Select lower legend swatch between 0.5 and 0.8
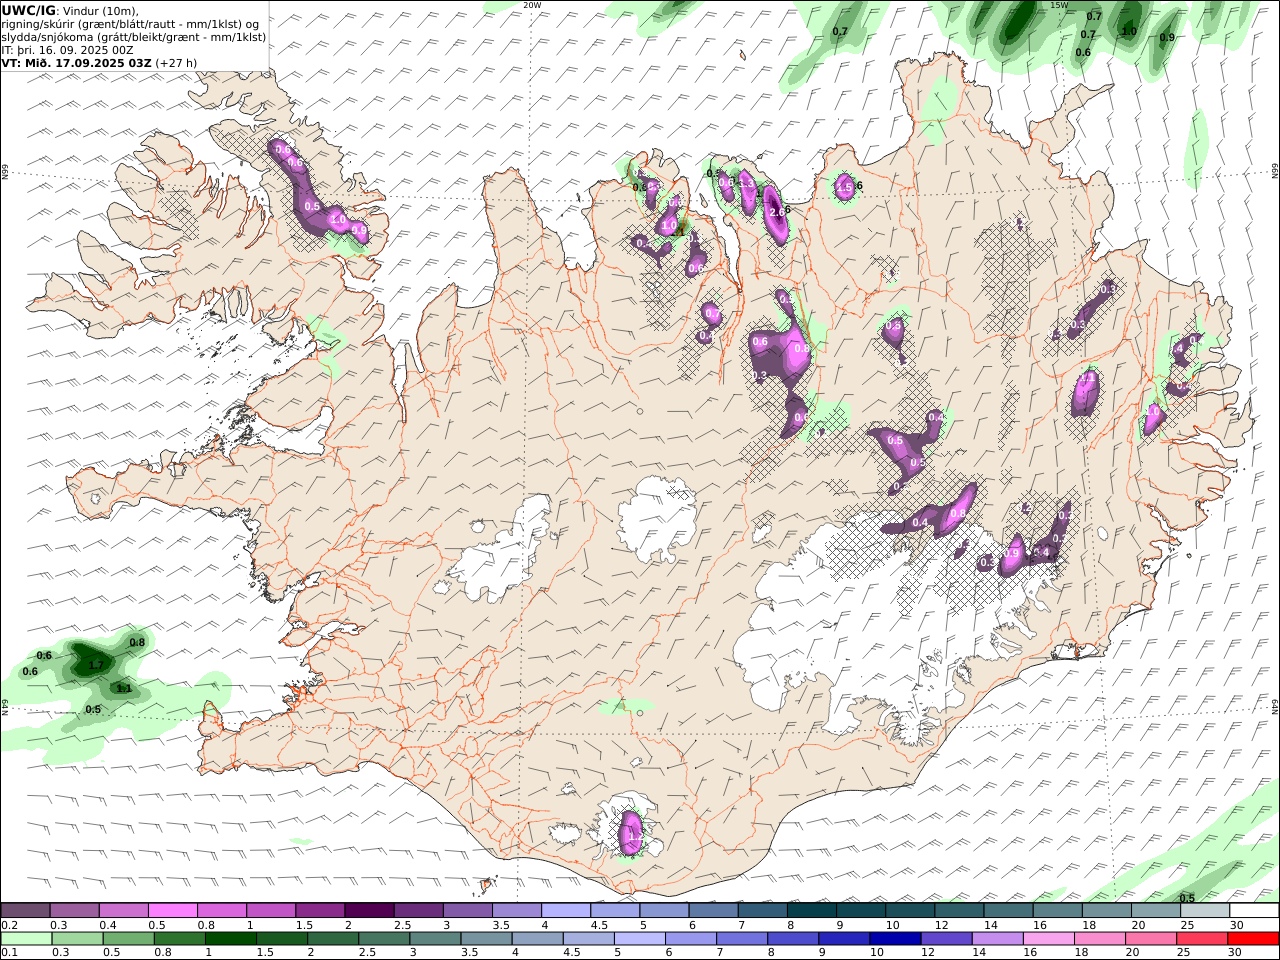The height and width of the screenshot is (960, 1280). [128, 939]
